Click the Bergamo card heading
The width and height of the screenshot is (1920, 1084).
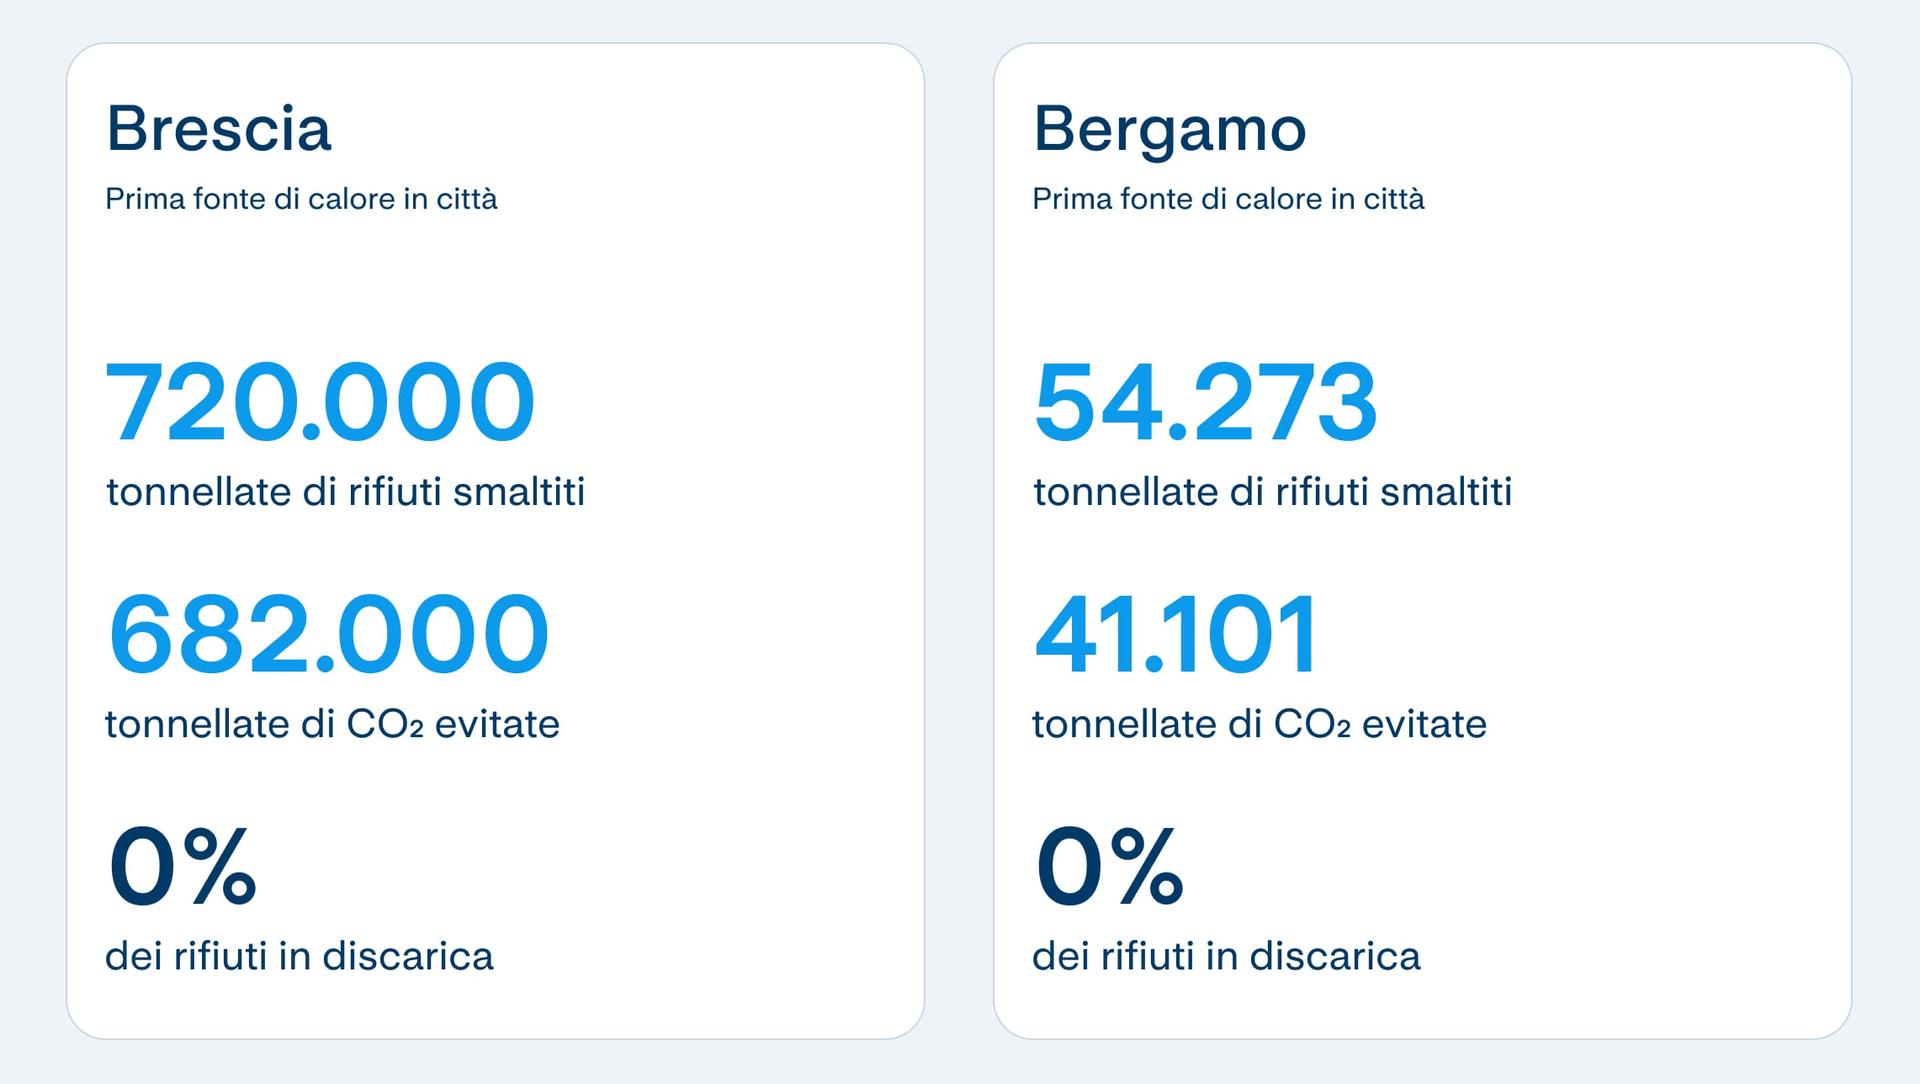[x=1169, y=129]
